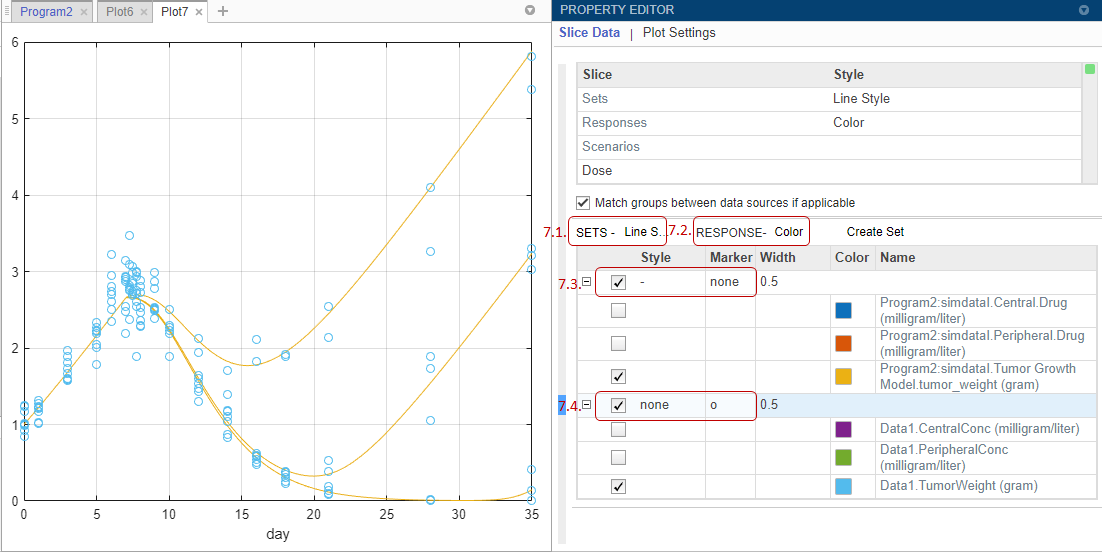
Task: Toggle checkbox for the marker-only set
Action: tap(618, 405)
